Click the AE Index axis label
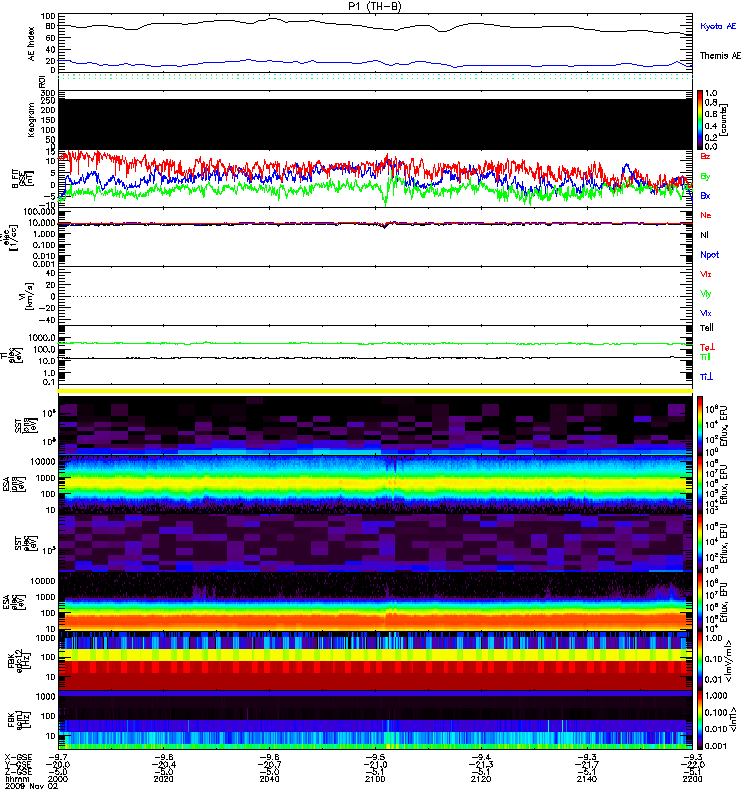 [x=32, y=44]
